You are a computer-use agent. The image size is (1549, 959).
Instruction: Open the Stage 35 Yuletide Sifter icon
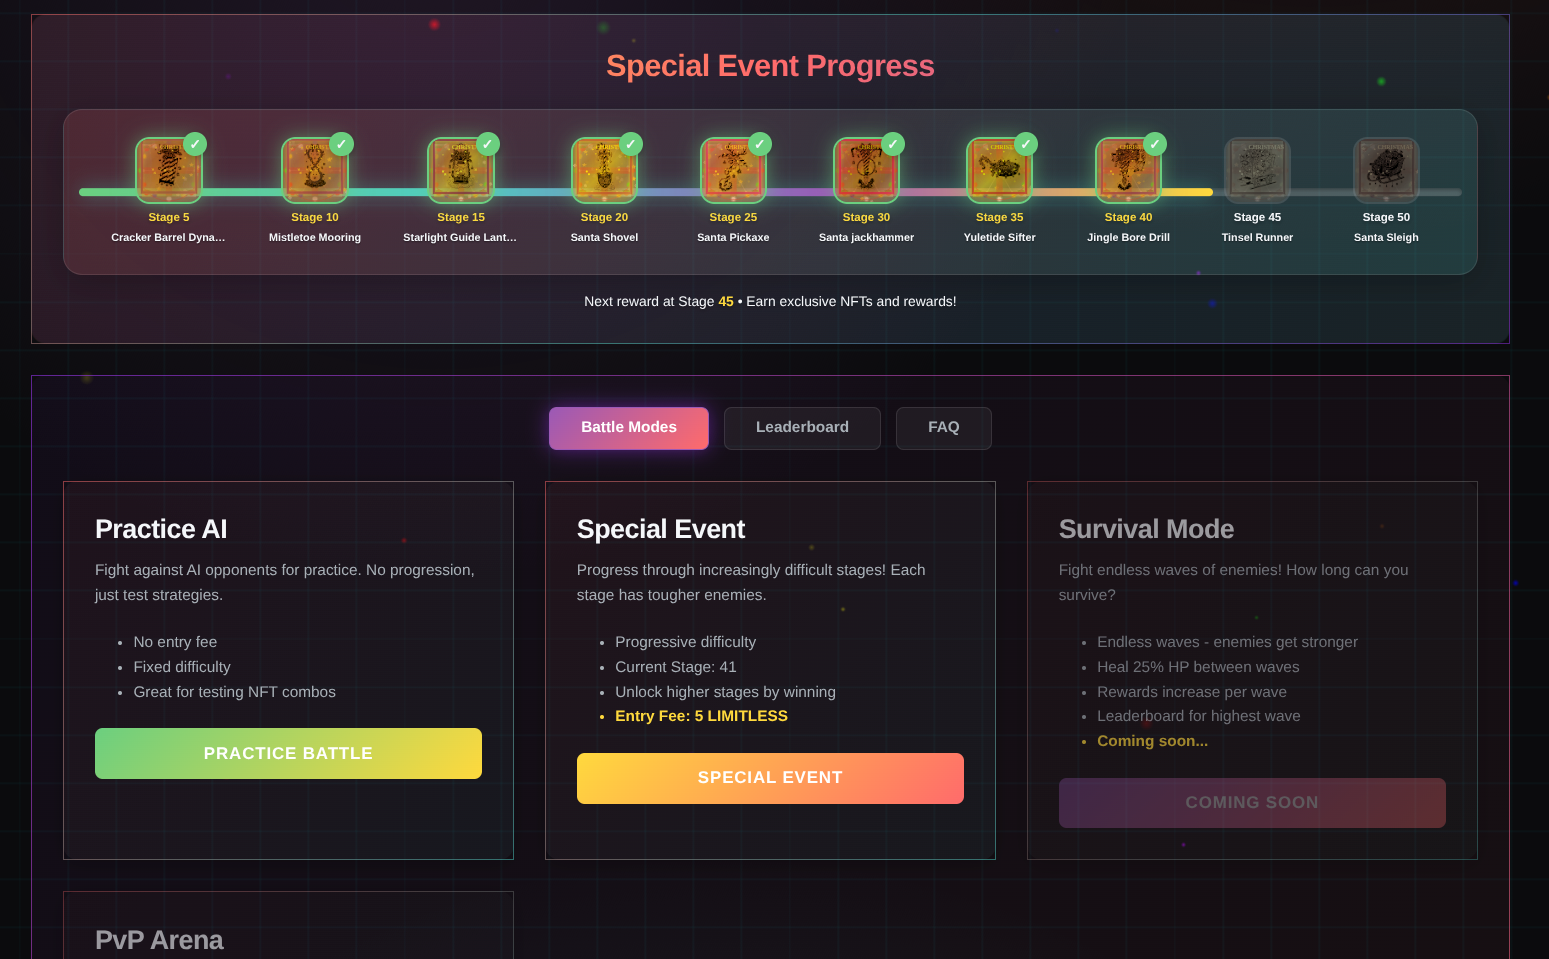tap(999, 171)
